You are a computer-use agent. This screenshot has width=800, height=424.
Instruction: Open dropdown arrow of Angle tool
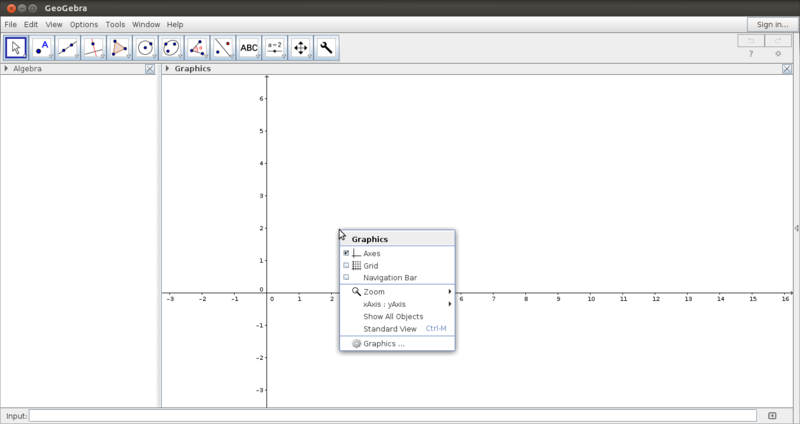(206, 57)
